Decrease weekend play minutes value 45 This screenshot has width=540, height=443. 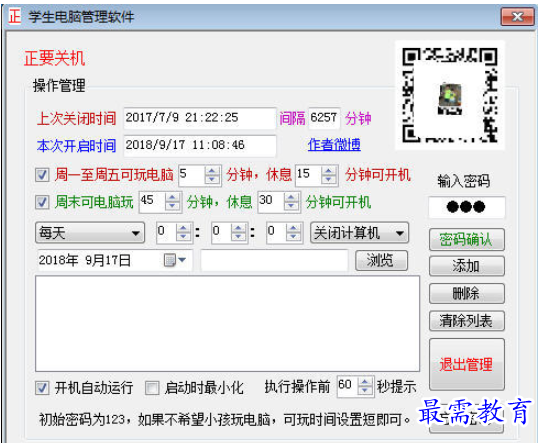click(172, 206)
